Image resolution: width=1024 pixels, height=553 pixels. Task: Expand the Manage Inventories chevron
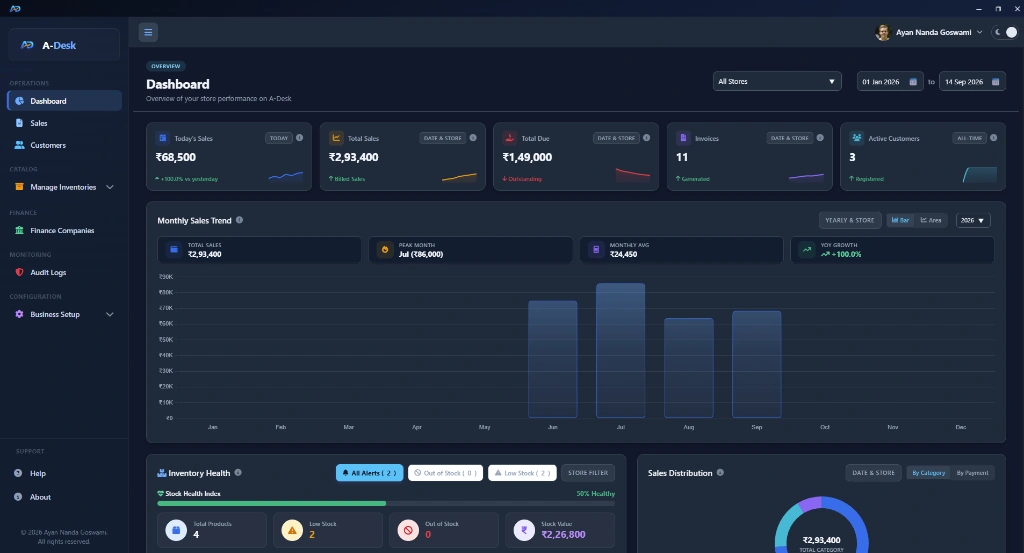click(x=110, y=187)
